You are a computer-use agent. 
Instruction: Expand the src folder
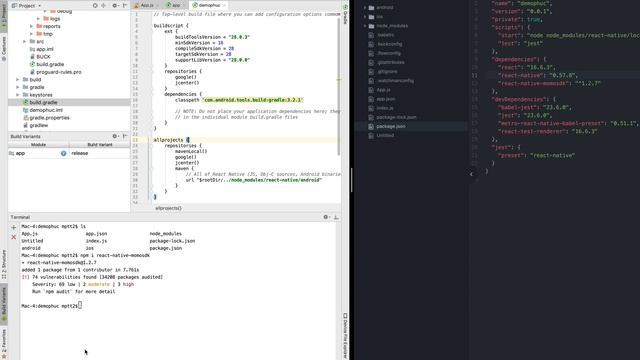25,42
